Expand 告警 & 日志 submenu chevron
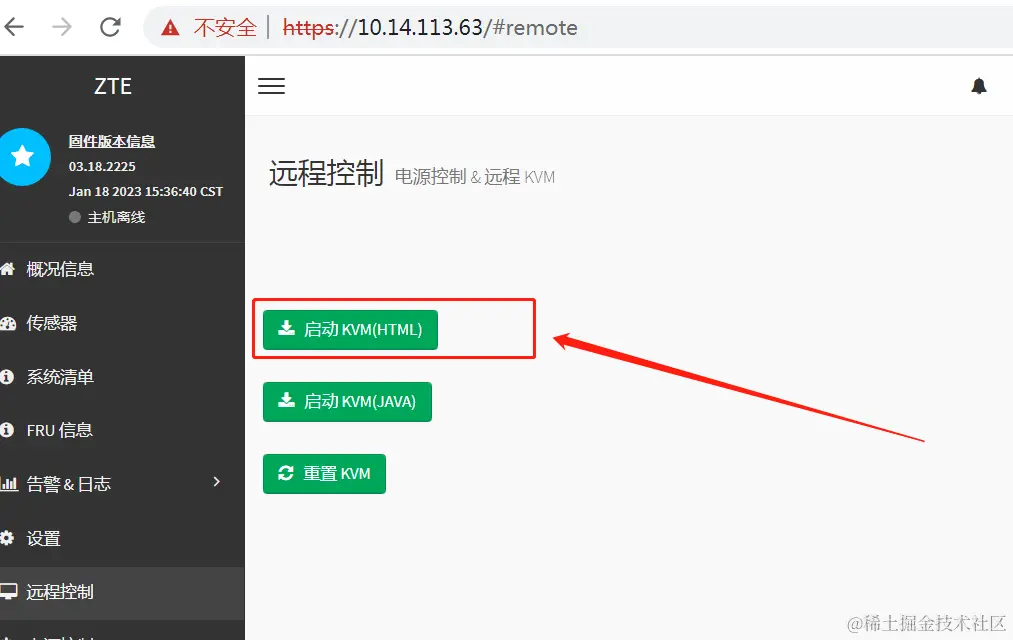The image size is (1013, 640). [216, 482]
